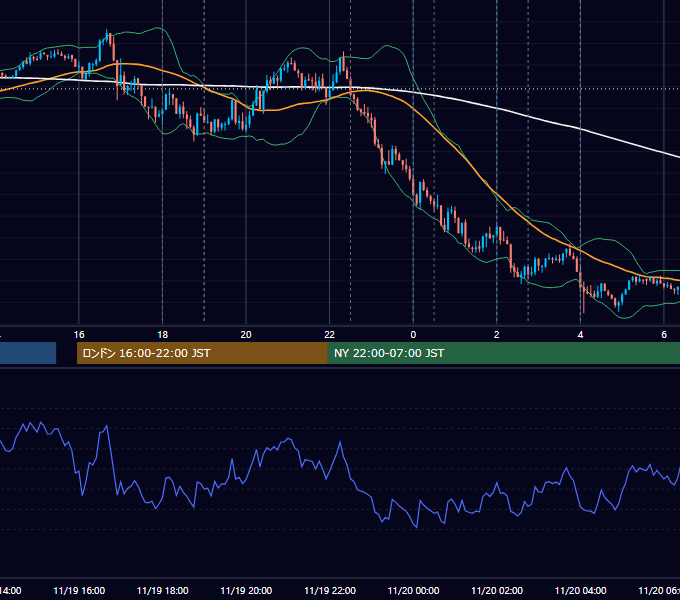
Task: Click the upper time axis label 20
Action: [x=246, y=335]
